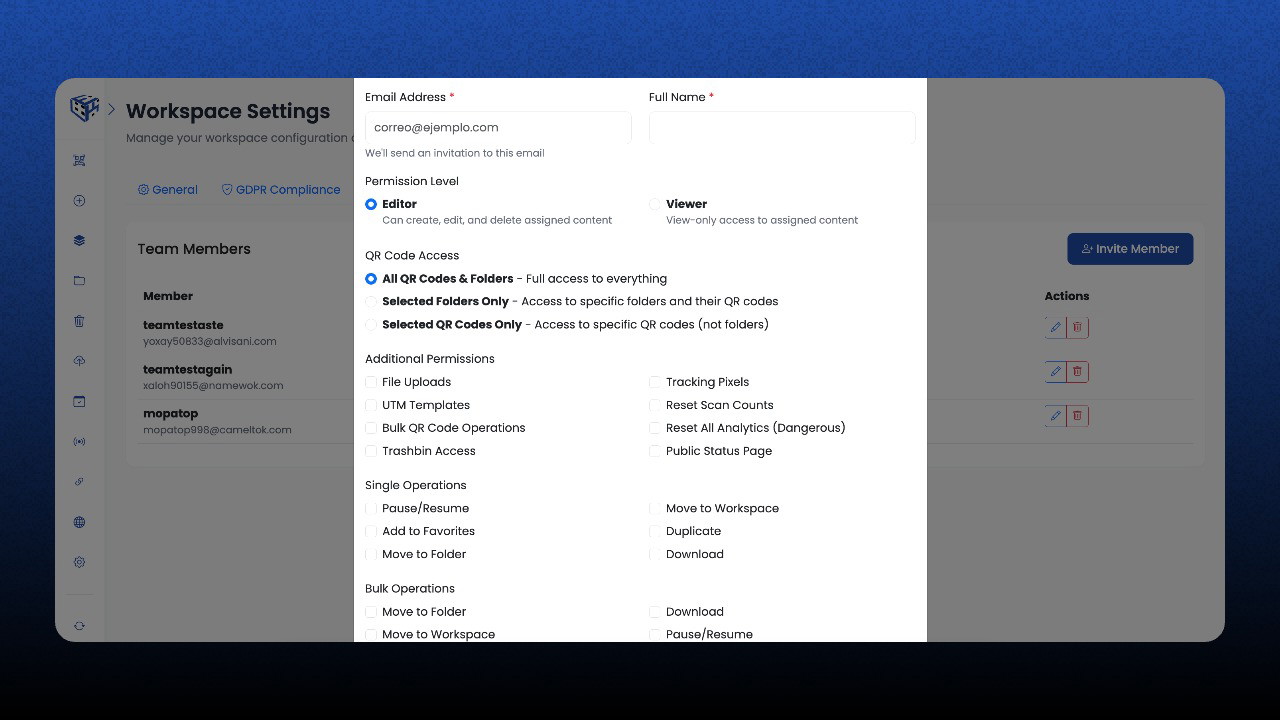This screenshot has width=1280, height=720.
Task: Expand sidebar using the chevron beside logo
Action: coord(111,109)
